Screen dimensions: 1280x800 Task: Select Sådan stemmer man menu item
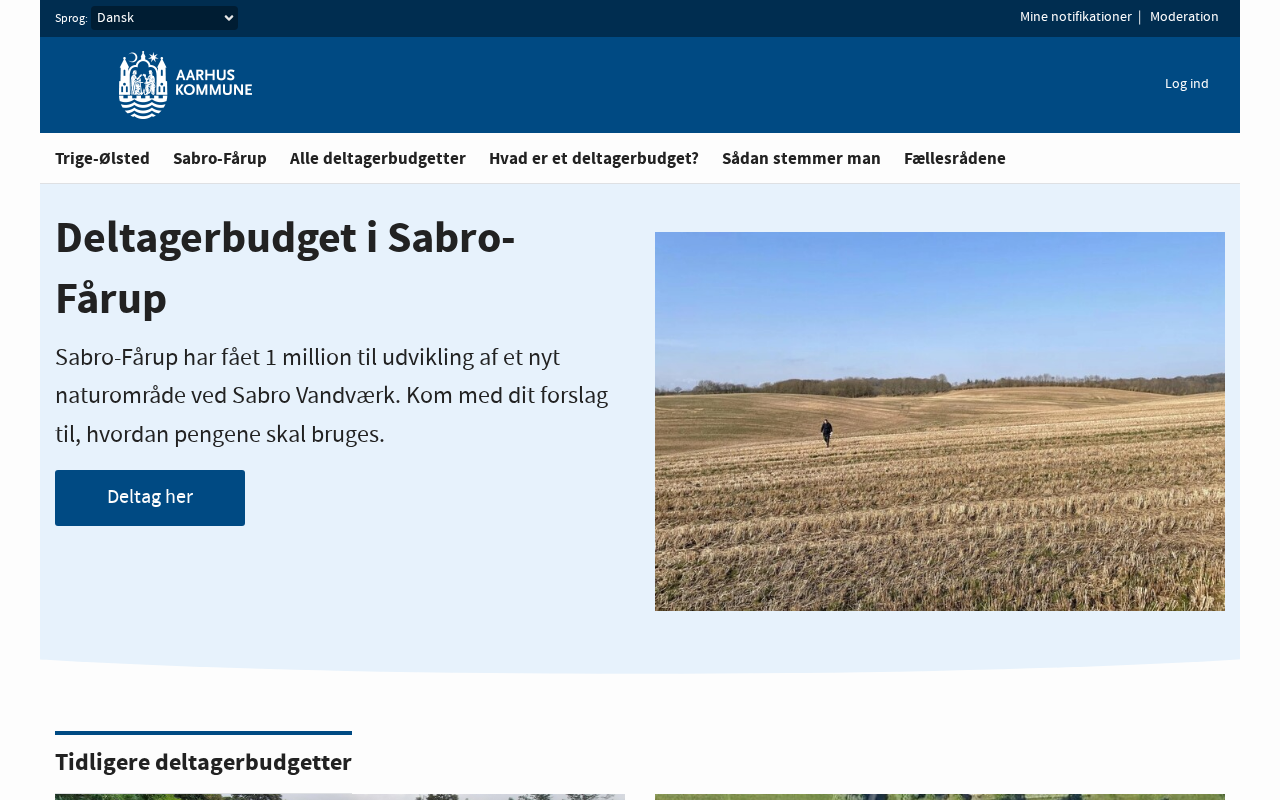(x=801, y=158)
